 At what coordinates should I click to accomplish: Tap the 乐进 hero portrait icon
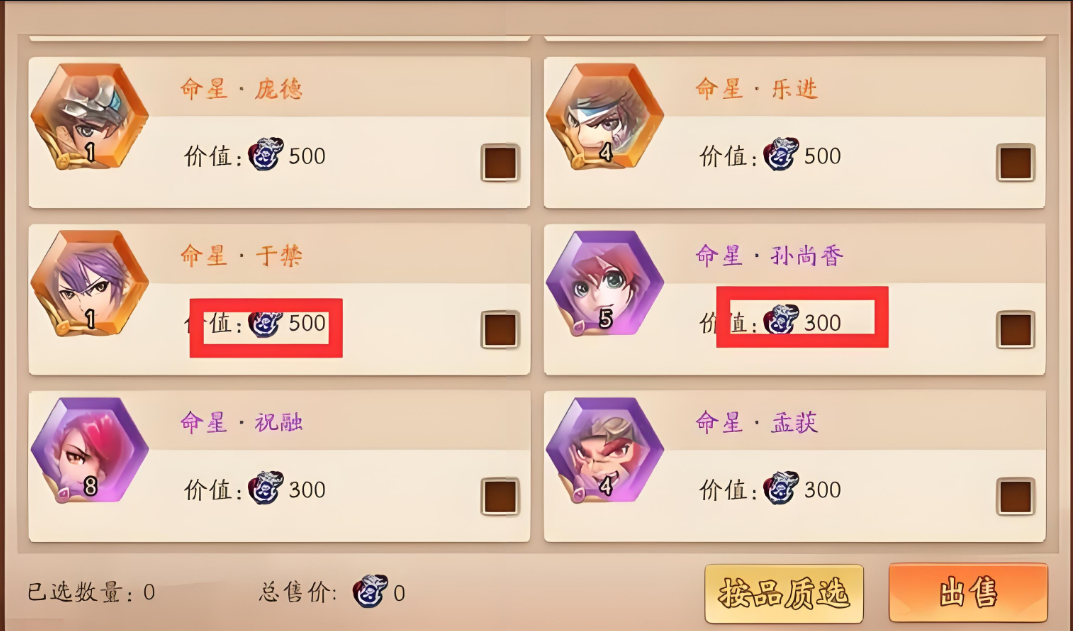click(605, 116)
